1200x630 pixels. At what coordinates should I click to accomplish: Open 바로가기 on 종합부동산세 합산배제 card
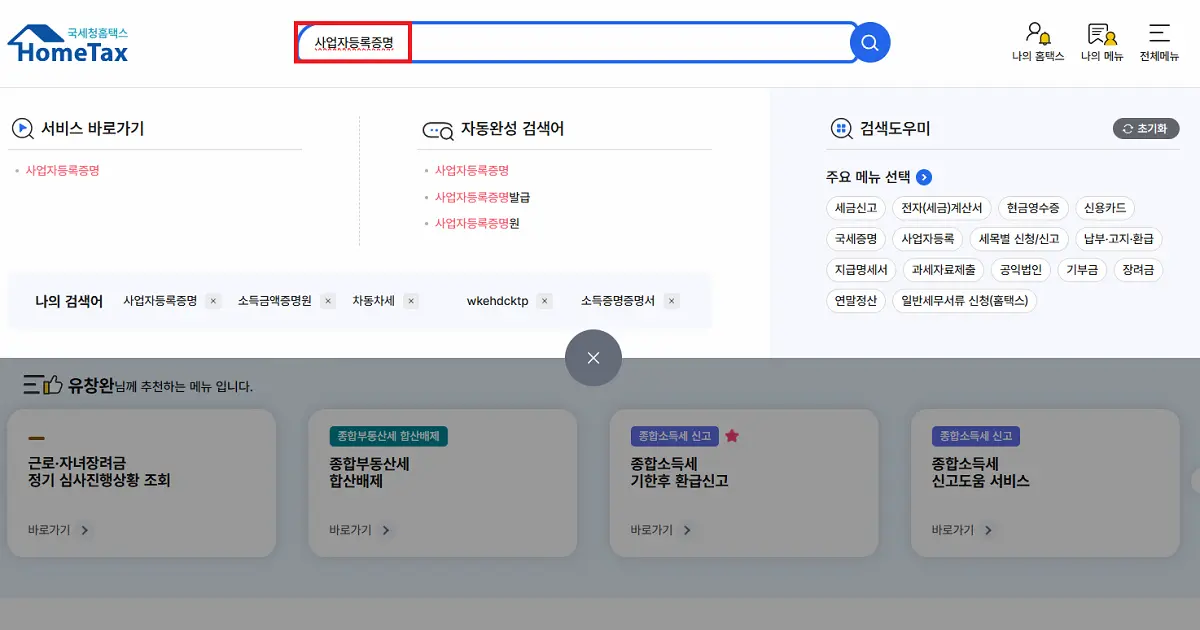[360, 530]
